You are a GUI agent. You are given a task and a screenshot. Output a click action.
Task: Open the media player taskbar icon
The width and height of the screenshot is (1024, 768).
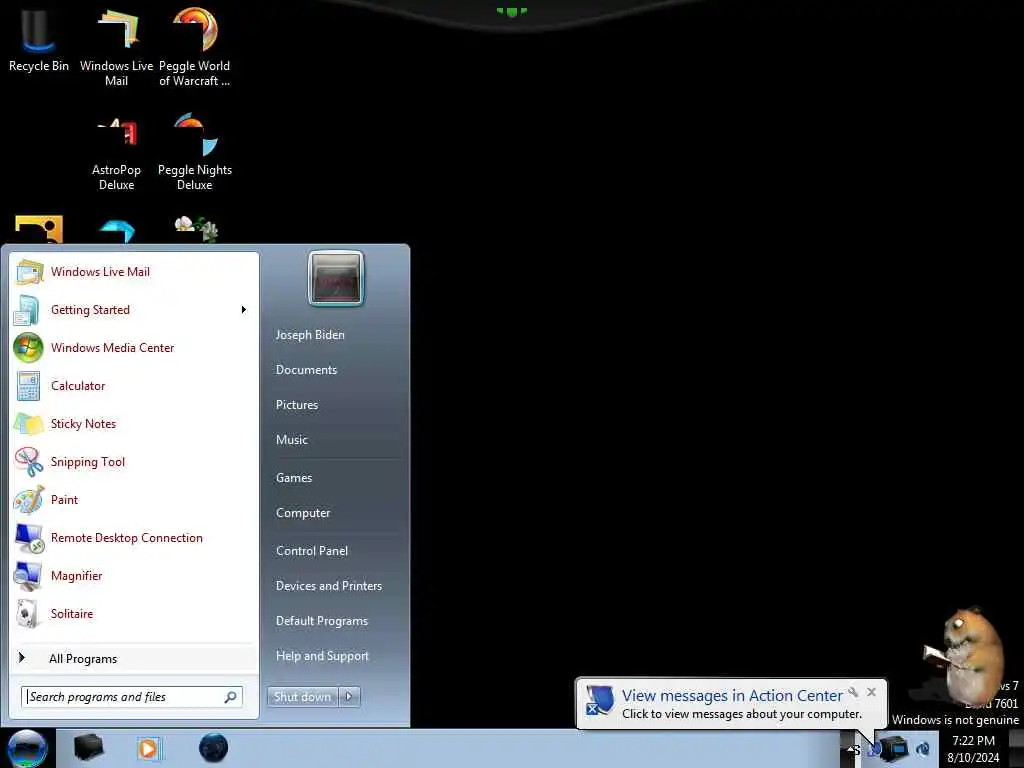[x=148, y=748]
